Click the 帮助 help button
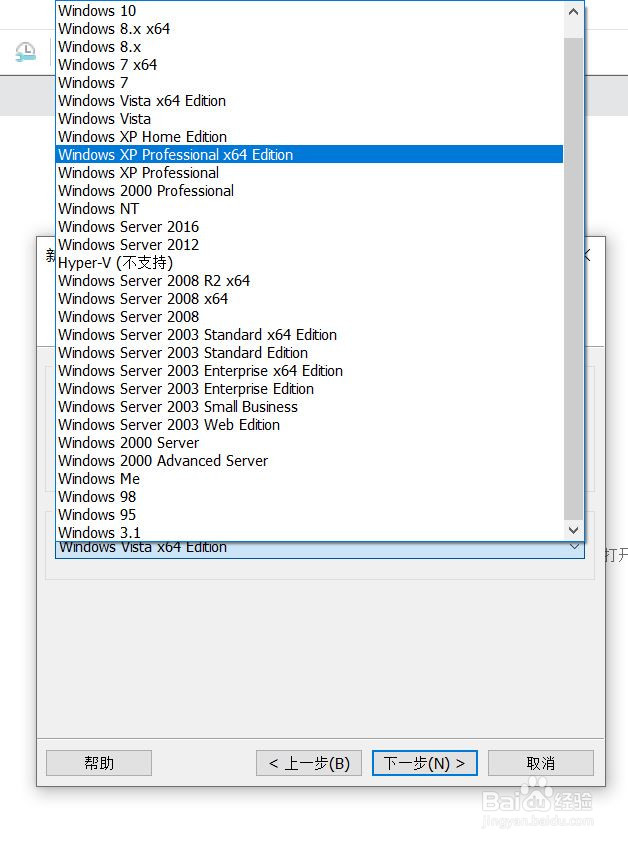The image size is (628, 843). [99, 763]
